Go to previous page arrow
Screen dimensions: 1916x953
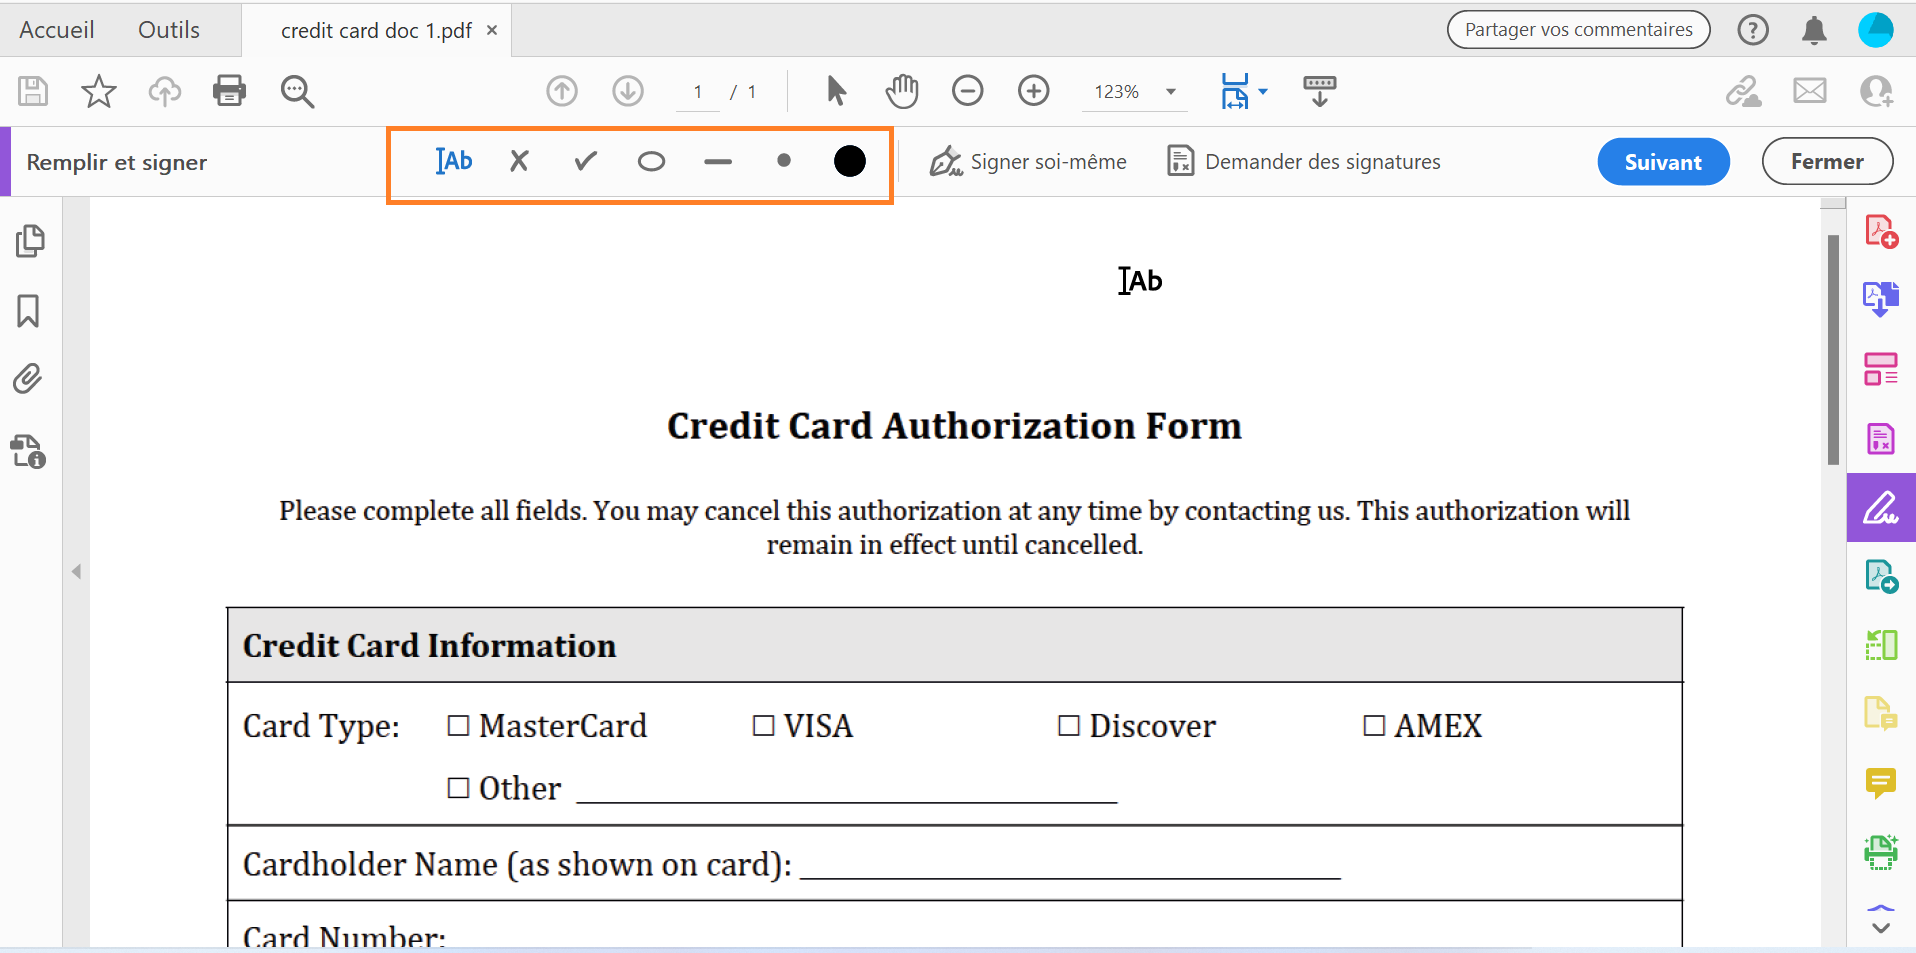click(x=562, y=91)
